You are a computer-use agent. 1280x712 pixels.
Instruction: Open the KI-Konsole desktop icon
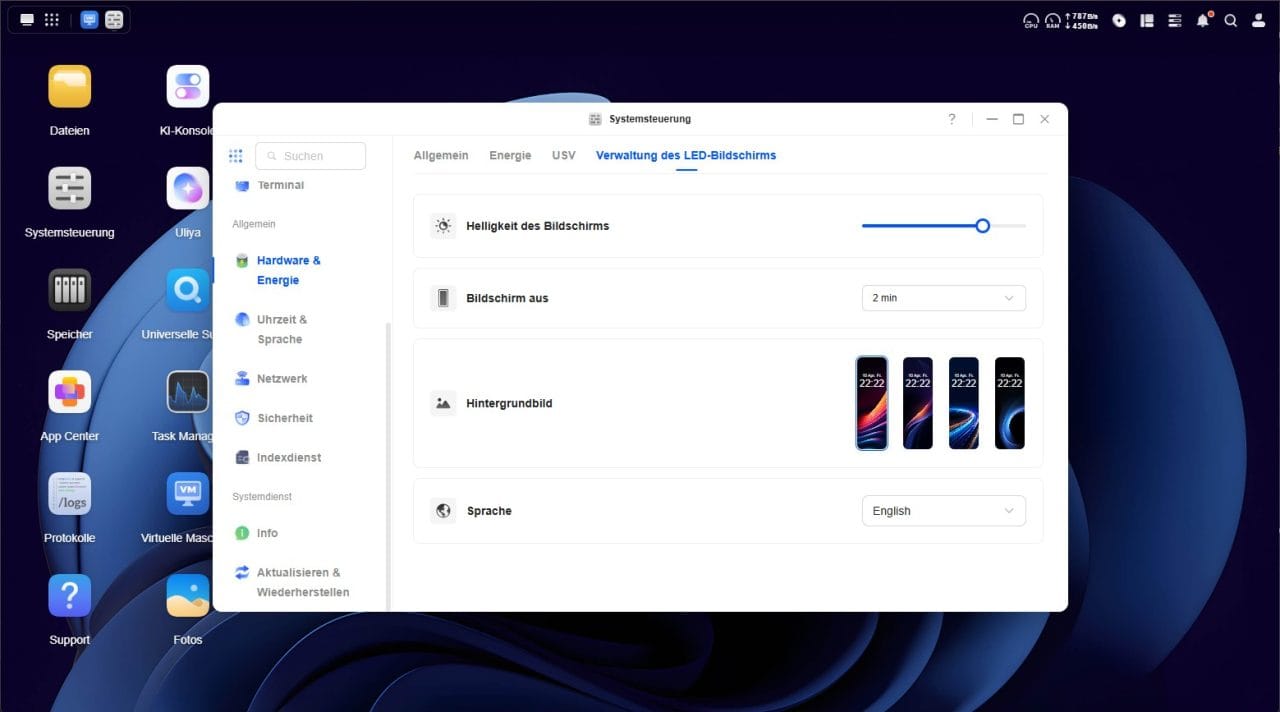(188, 87)
